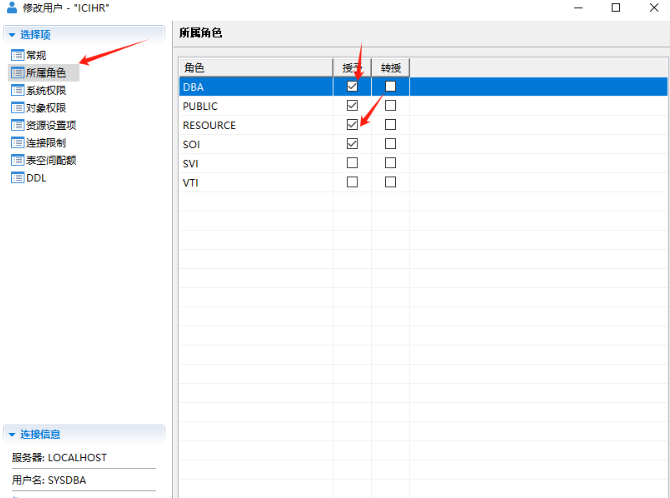Open the 常规 settings page
670x498 pixels.
point(36,55)
